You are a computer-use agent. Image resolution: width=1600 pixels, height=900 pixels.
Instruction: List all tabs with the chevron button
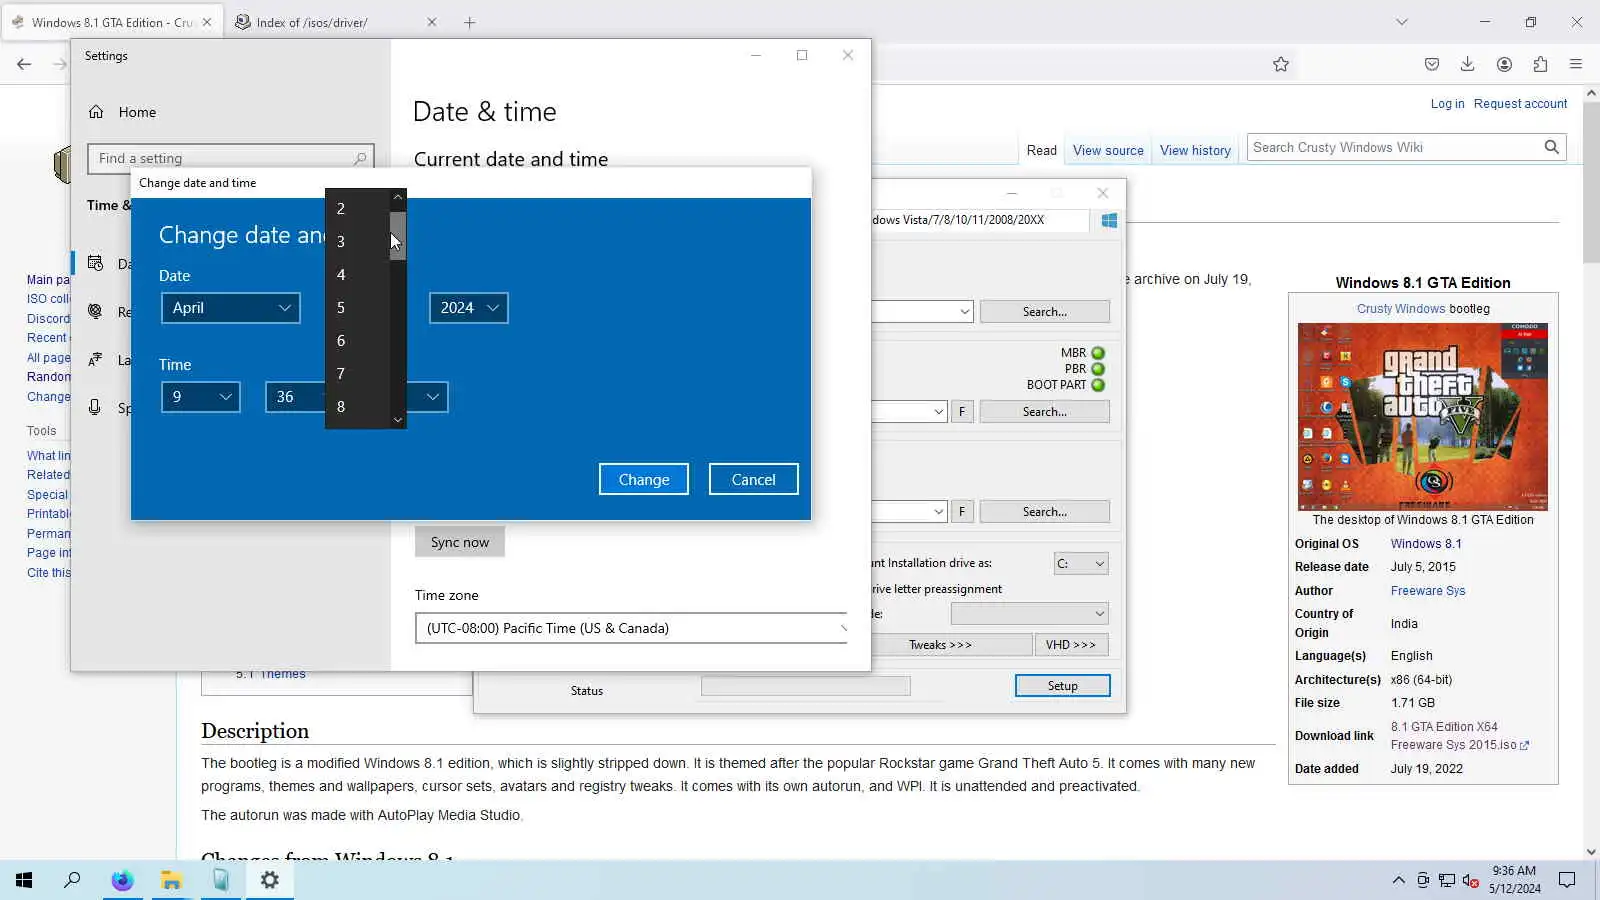[1402, 22]
